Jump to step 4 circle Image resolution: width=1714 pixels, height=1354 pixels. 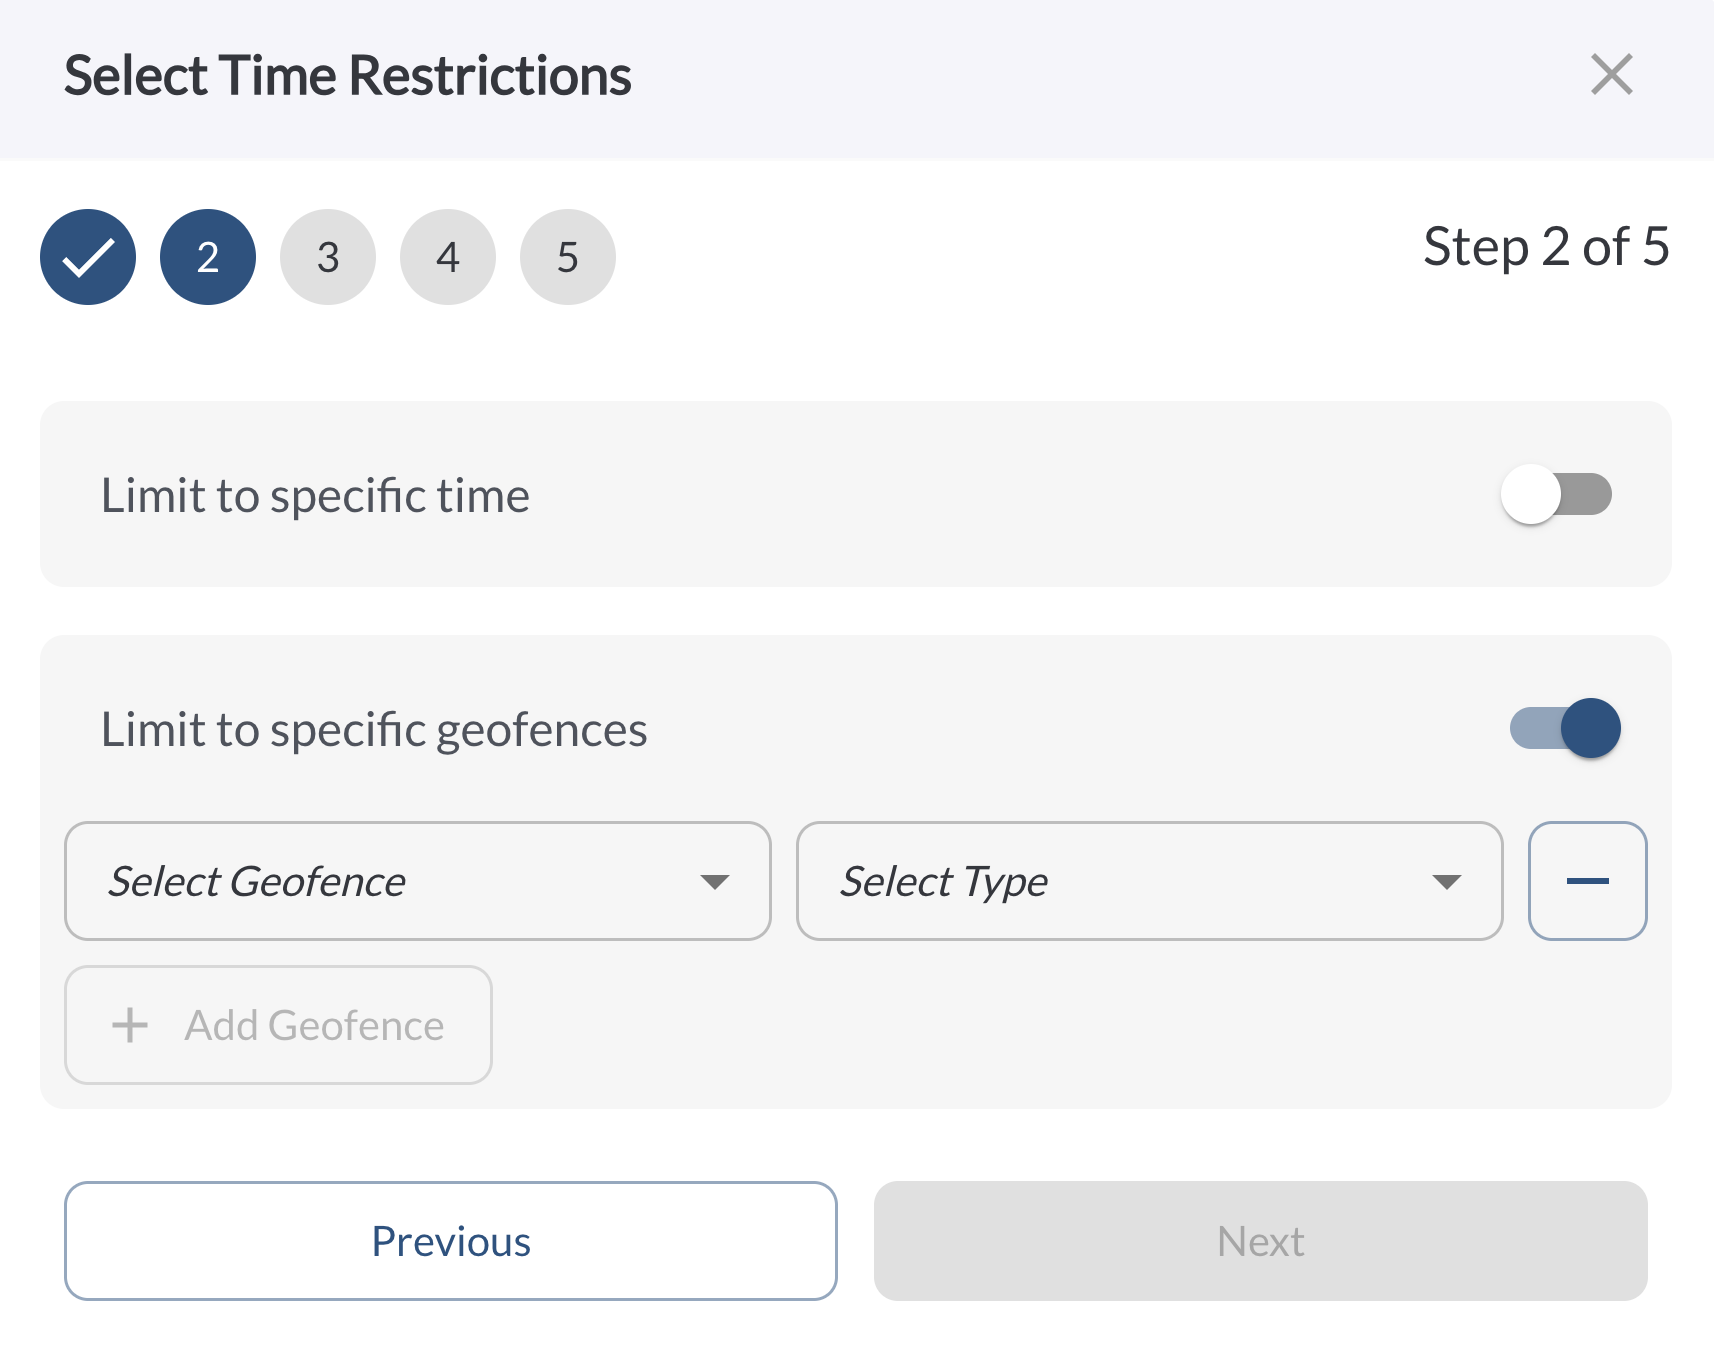(x=448, y=257)
